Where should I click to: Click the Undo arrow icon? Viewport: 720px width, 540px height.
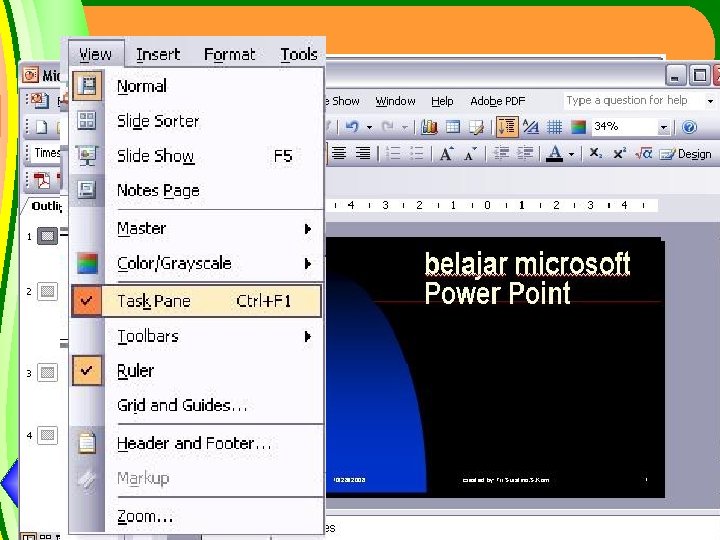pyautogui.click(x=352, y=127)
